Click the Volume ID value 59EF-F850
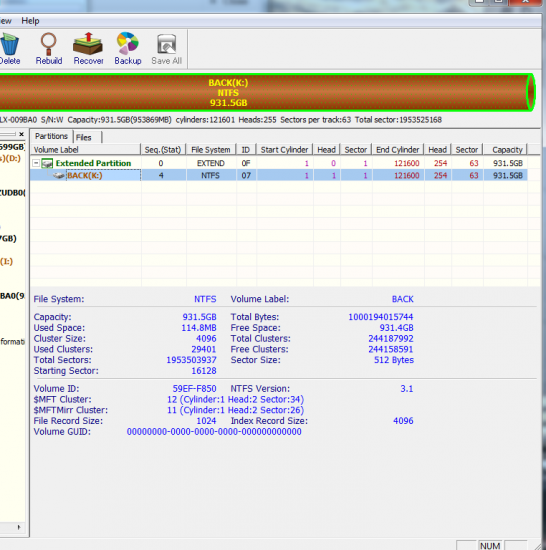The height and width of the screenshot is (550, 546). (x=194, y=389)
